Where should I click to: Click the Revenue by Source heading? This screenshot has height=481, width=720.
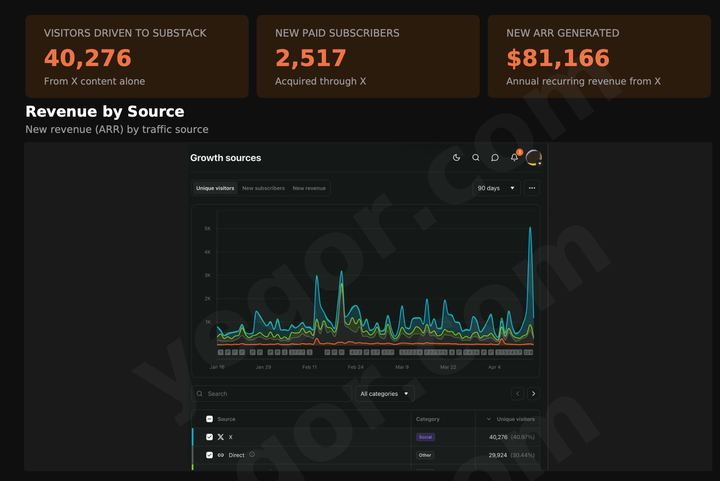click(105, 112)
